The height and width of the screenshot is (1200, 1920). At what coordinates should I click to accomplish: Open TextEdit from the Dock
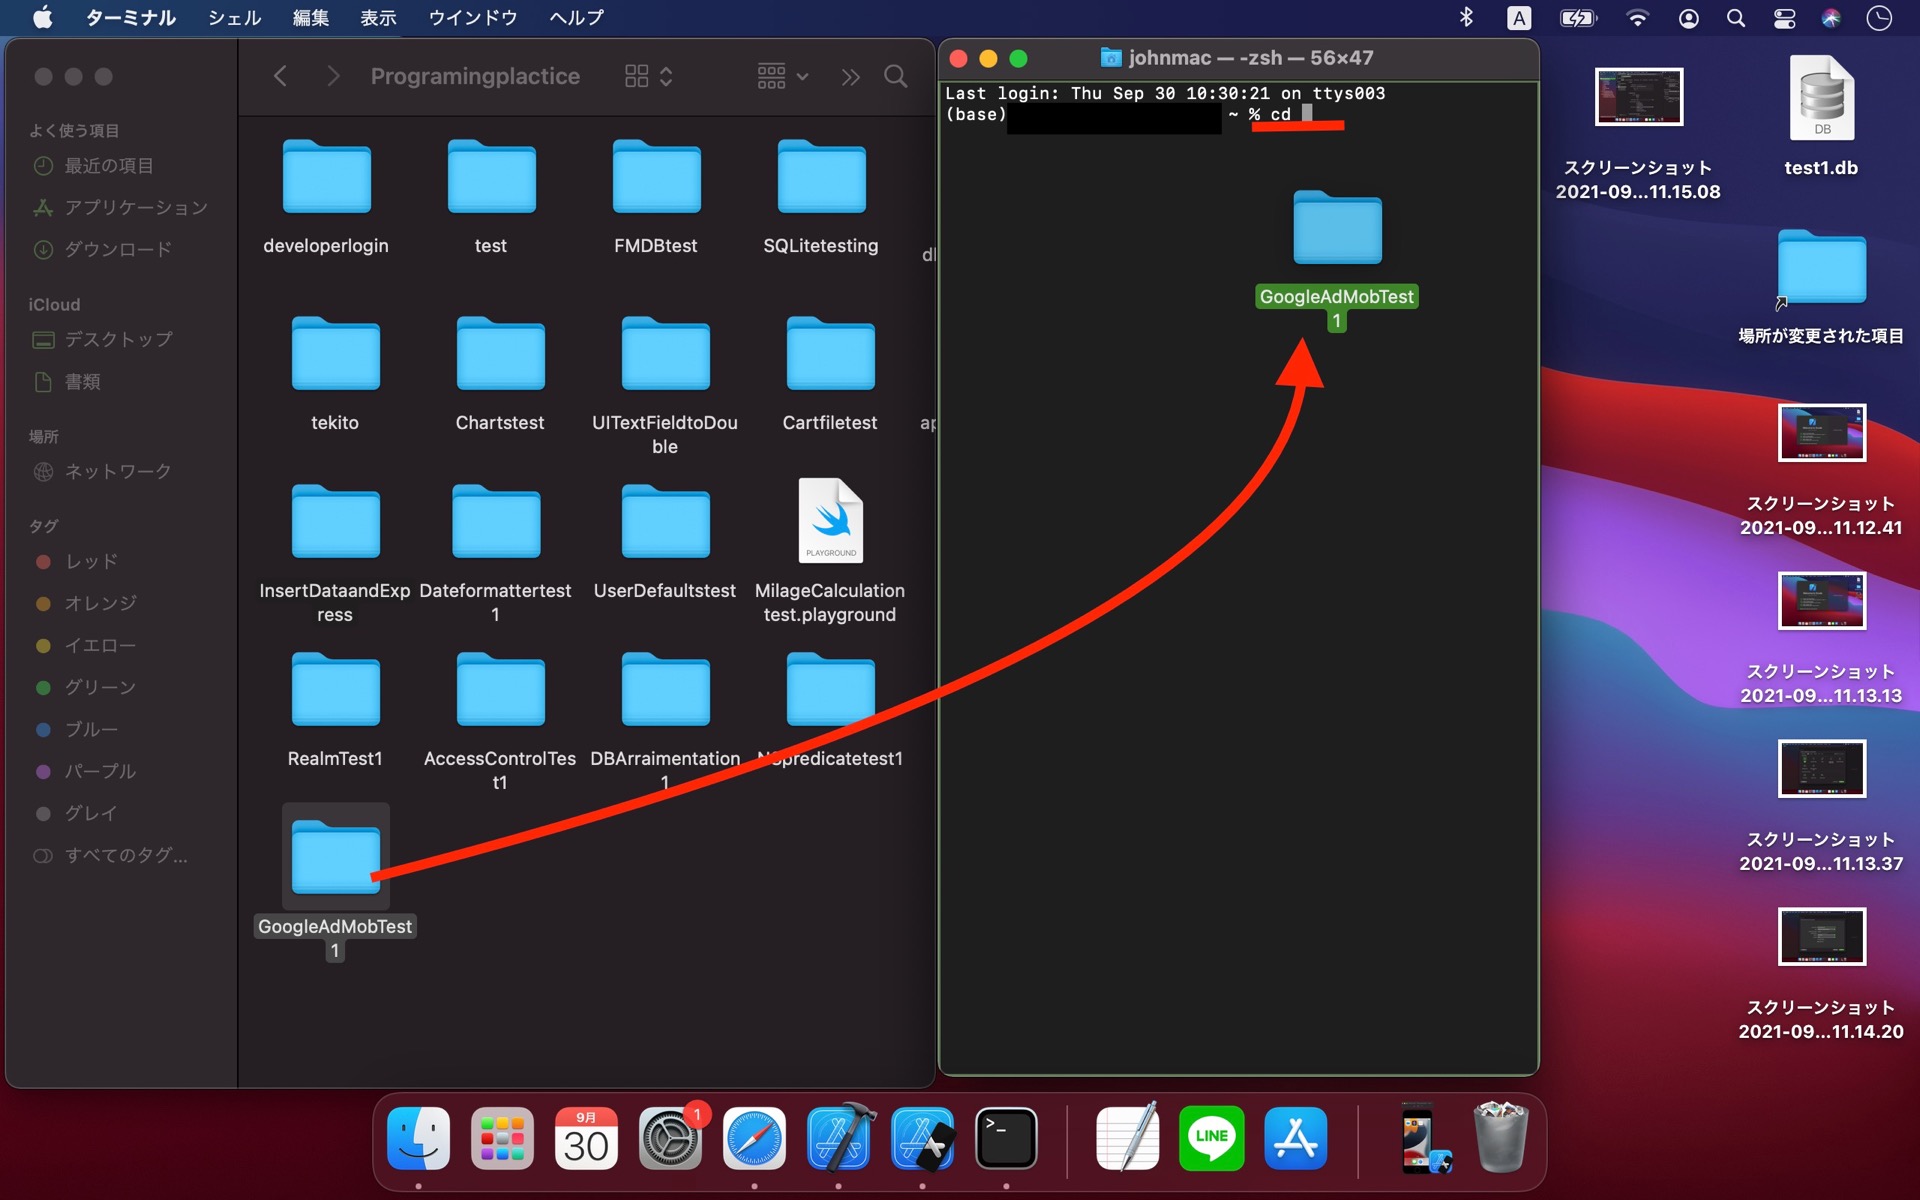[1128, 1138]
